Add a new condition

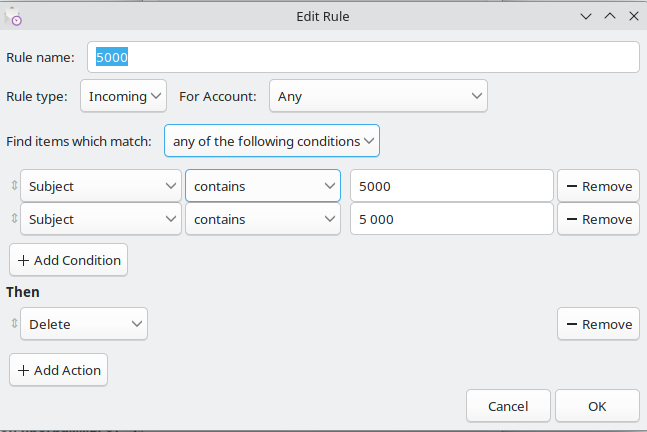(68, 260)
